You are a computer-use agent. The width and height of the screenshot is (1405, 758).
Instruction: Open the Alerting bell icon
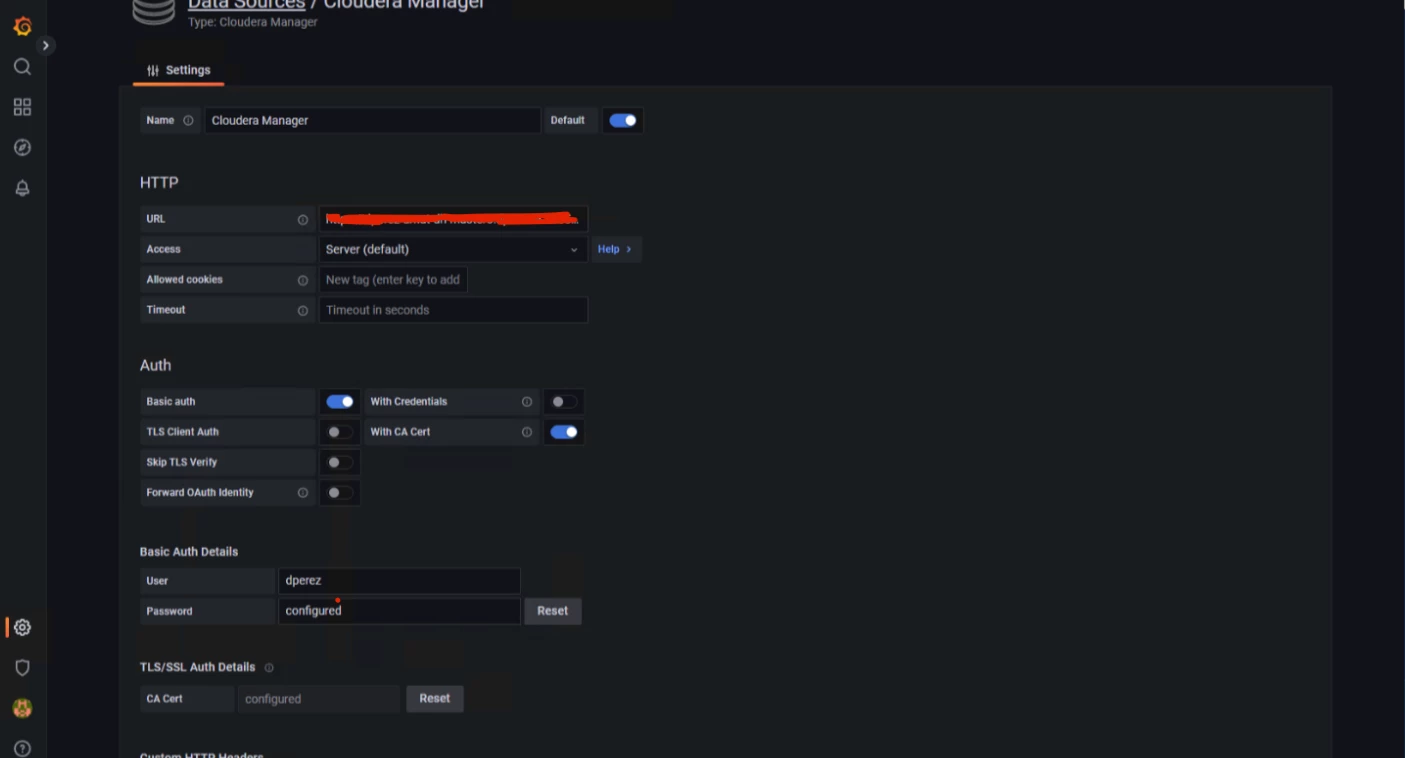tap(22, 188)
